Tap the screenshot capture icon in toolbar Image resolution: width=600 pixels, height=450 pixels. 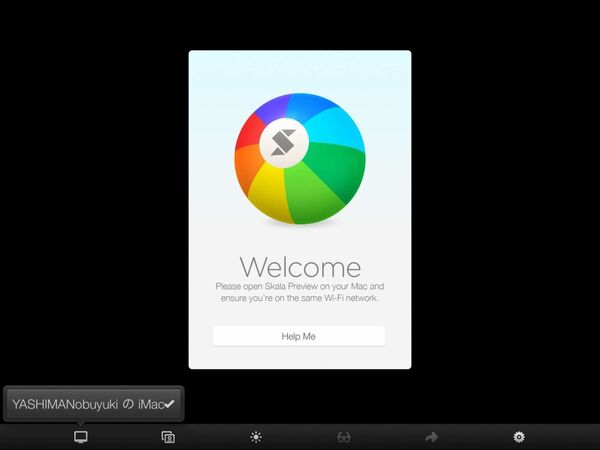click(168, 437)
